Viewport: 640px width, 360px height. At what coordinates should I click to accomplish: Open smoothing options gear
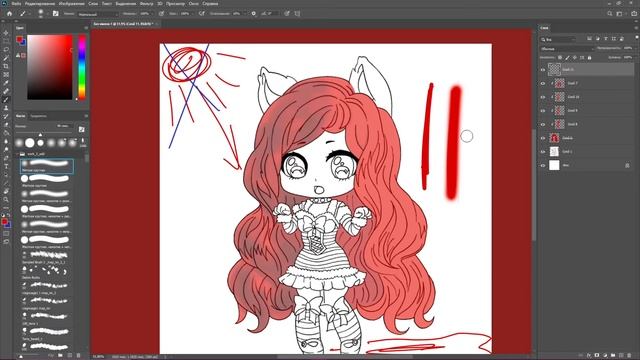(x=253, y=13)
